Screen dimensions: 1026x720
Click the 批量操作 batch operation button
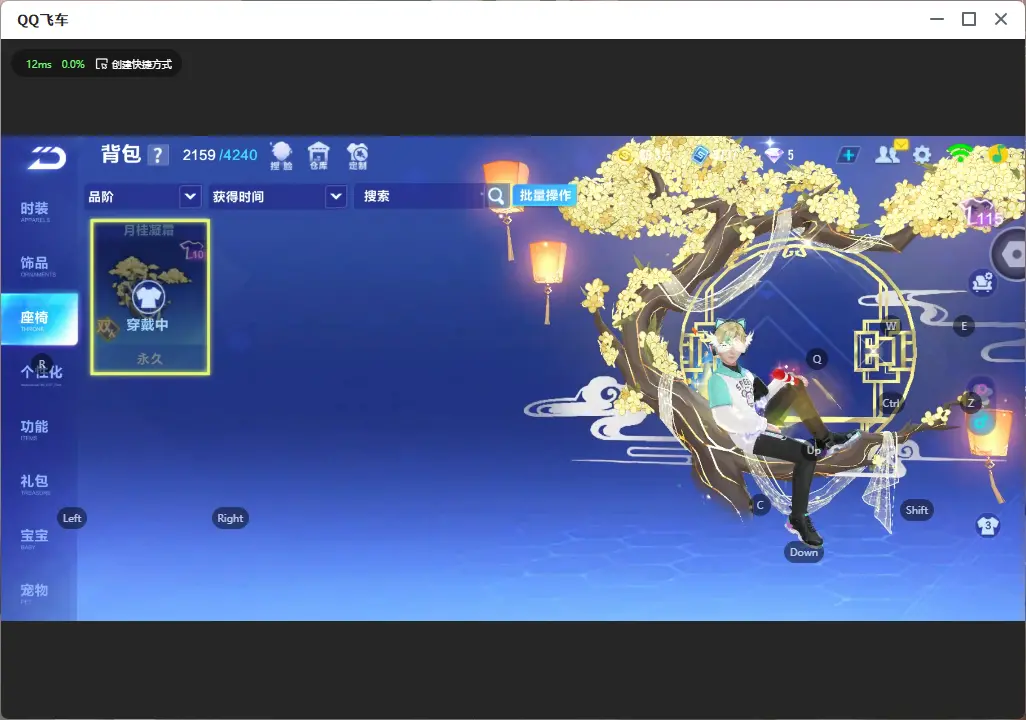click(x=544, y=196)
